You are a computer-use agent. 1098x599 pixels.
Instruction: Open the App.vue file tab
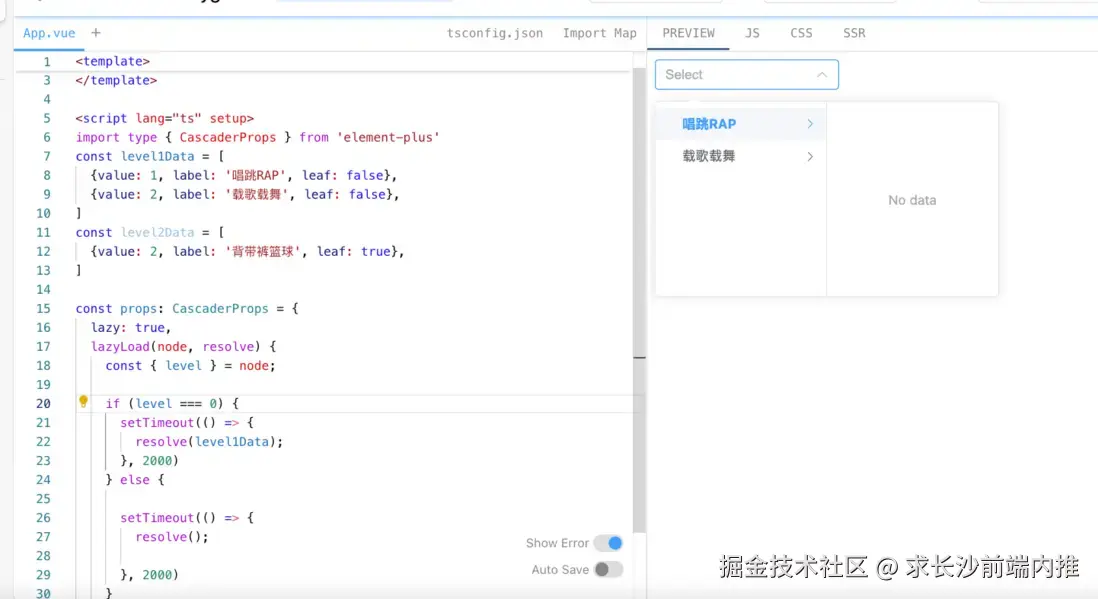(x=49, y=33)
